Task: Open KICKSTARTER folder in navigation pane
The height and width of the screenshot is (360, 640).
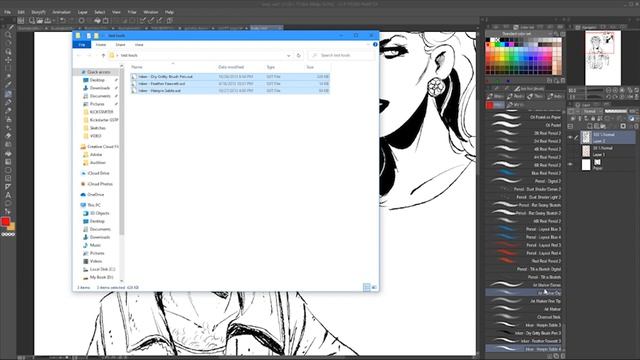Action: [x=101, y=112]
